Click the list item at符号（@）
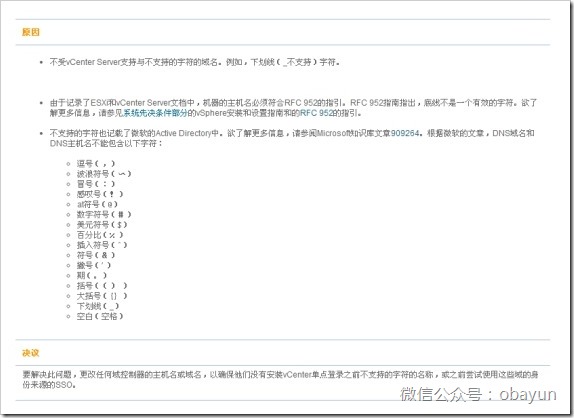The image size is (574, 418). (97, 204)
